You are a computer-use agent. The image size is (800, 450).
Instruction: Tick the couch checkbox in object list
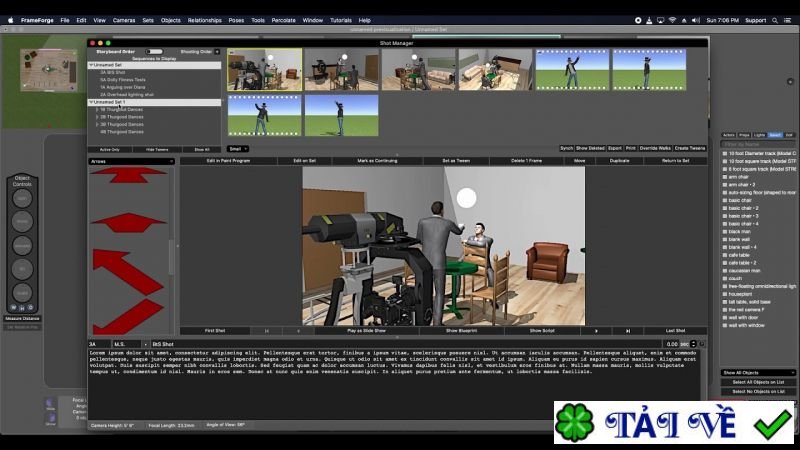click(x=724, y=279)
